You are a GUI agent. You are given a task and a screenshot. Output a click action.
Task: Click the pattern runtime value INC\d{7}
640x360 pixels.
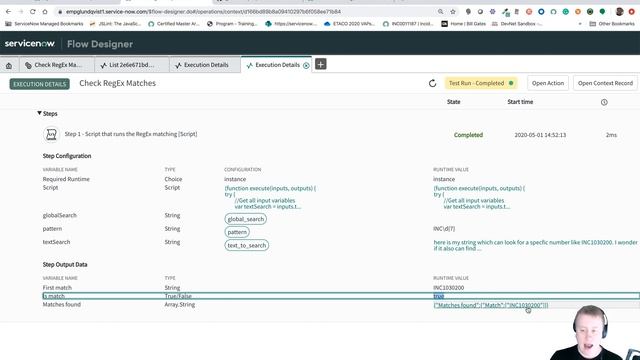point(444,229)
